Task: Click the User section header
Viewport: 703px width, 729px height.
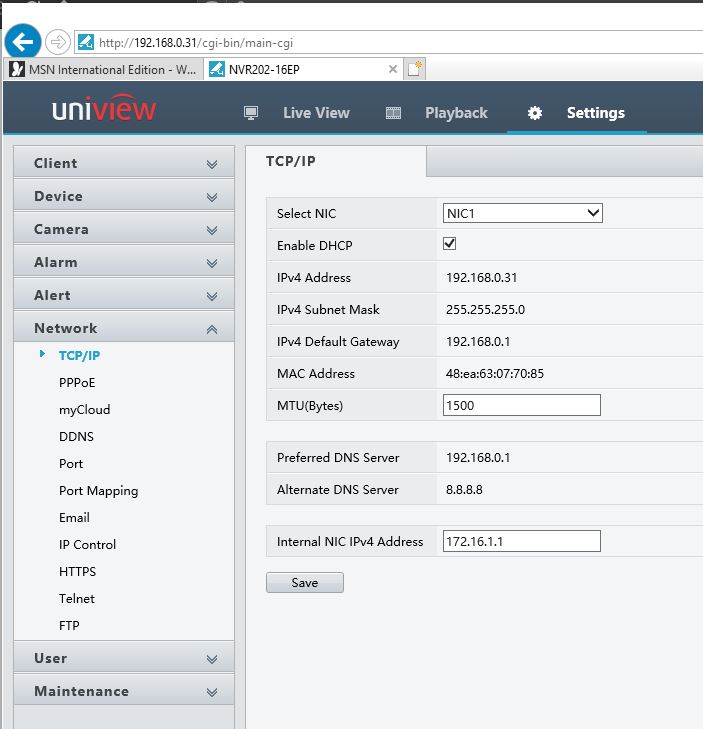Action: 124,658
